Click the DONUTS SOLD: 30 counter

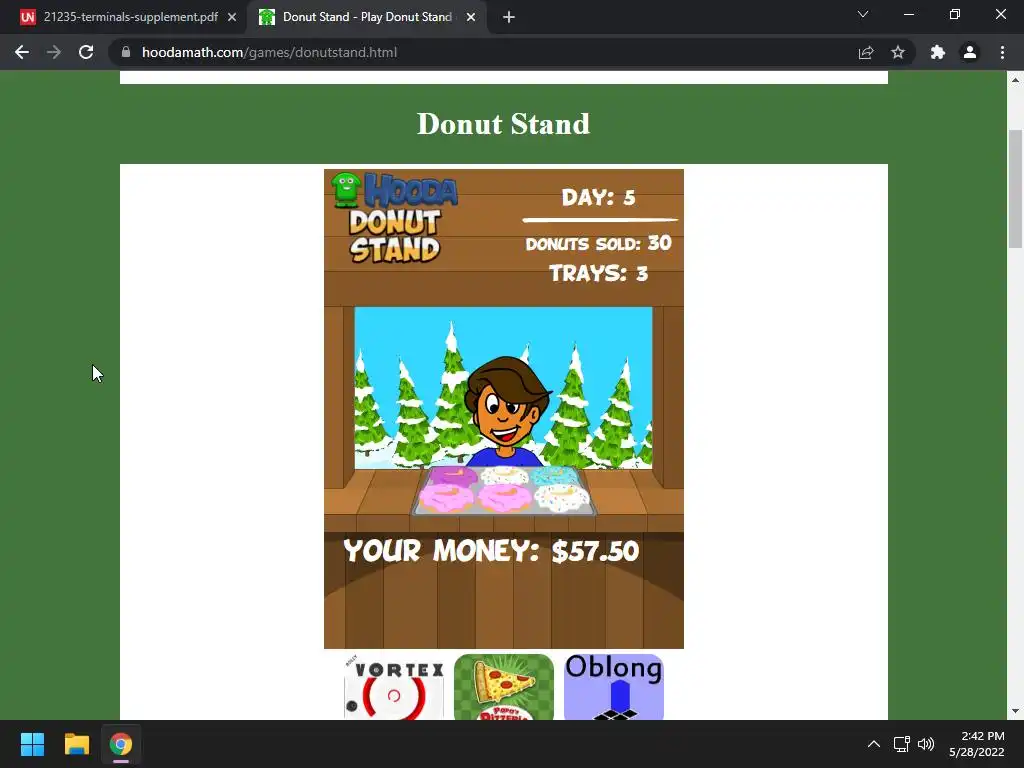tap(598, 244)
